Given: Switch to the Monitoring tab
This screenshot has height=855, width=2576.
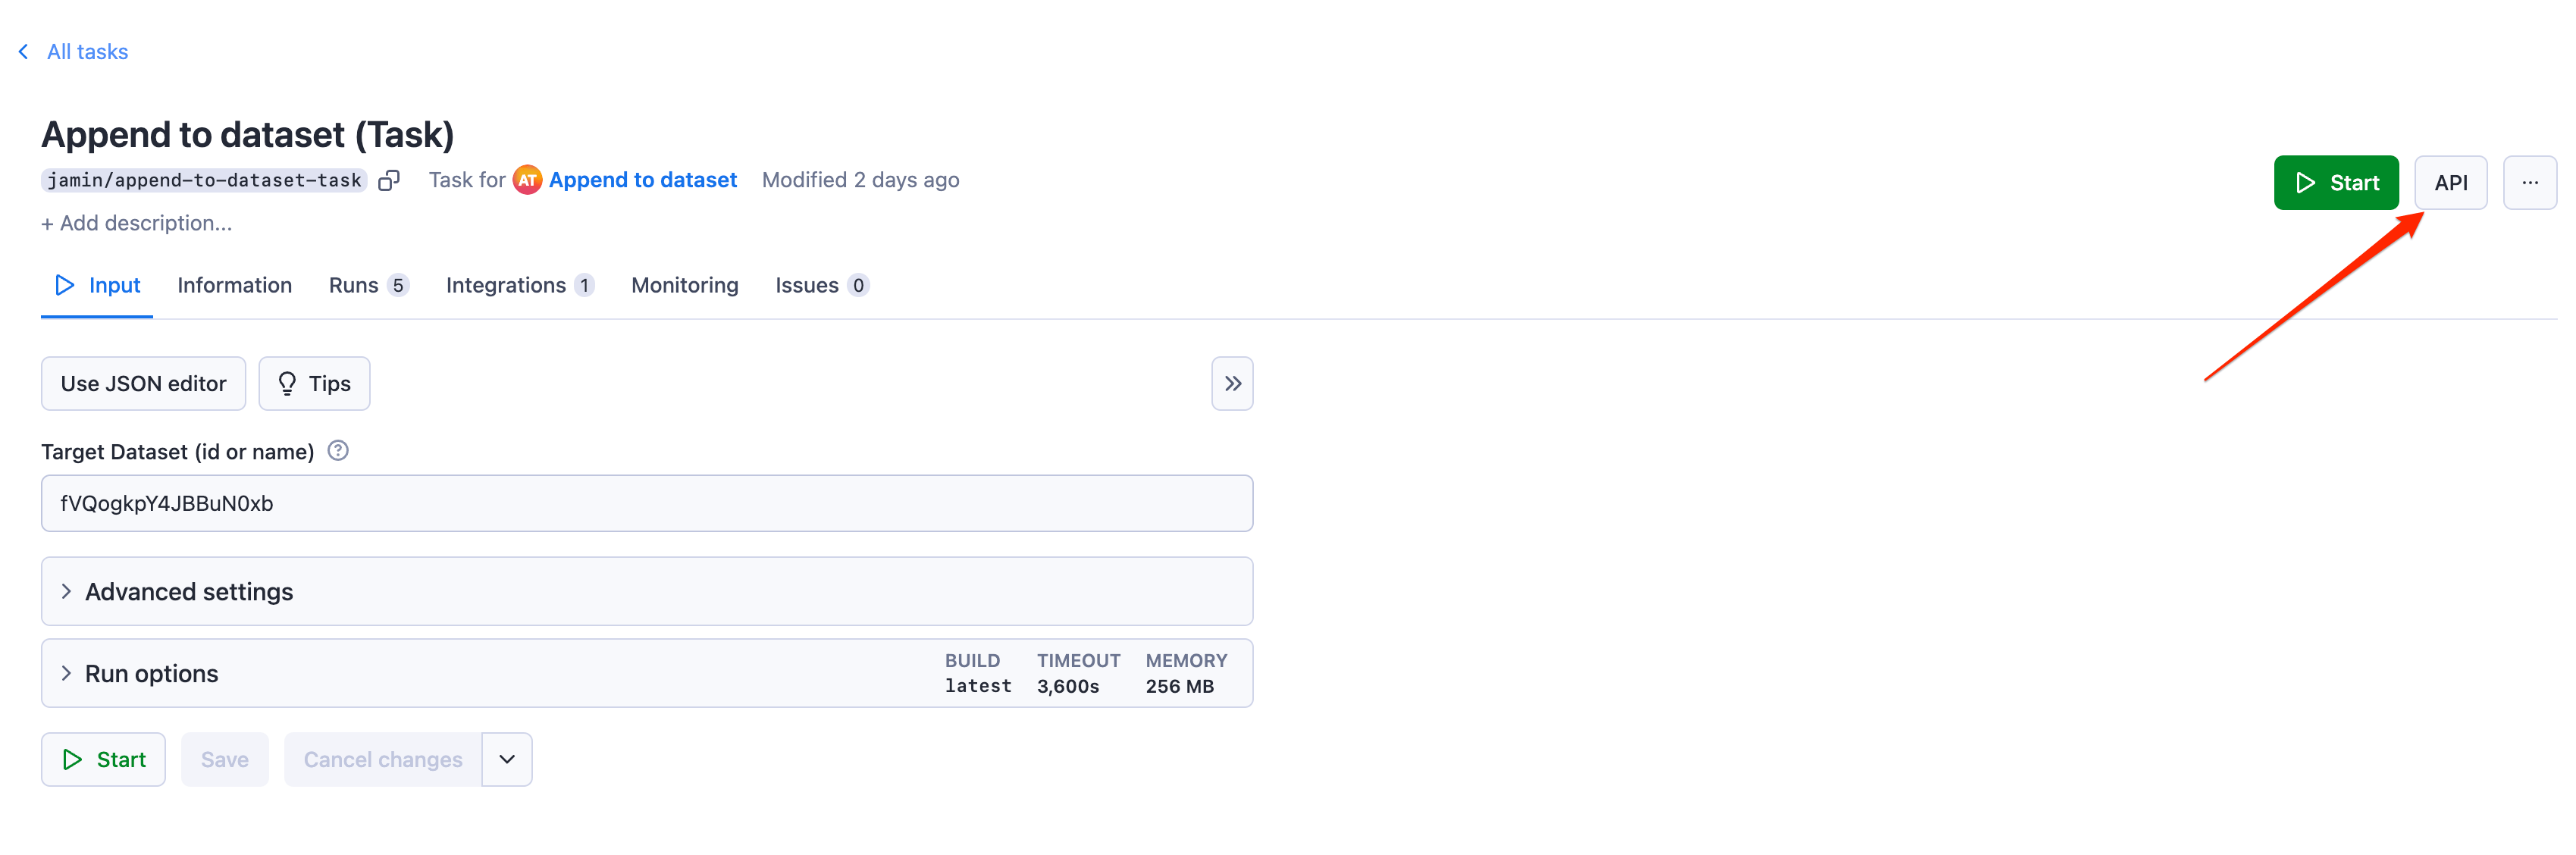Looking at the screenshot, I should click(685, 284).
